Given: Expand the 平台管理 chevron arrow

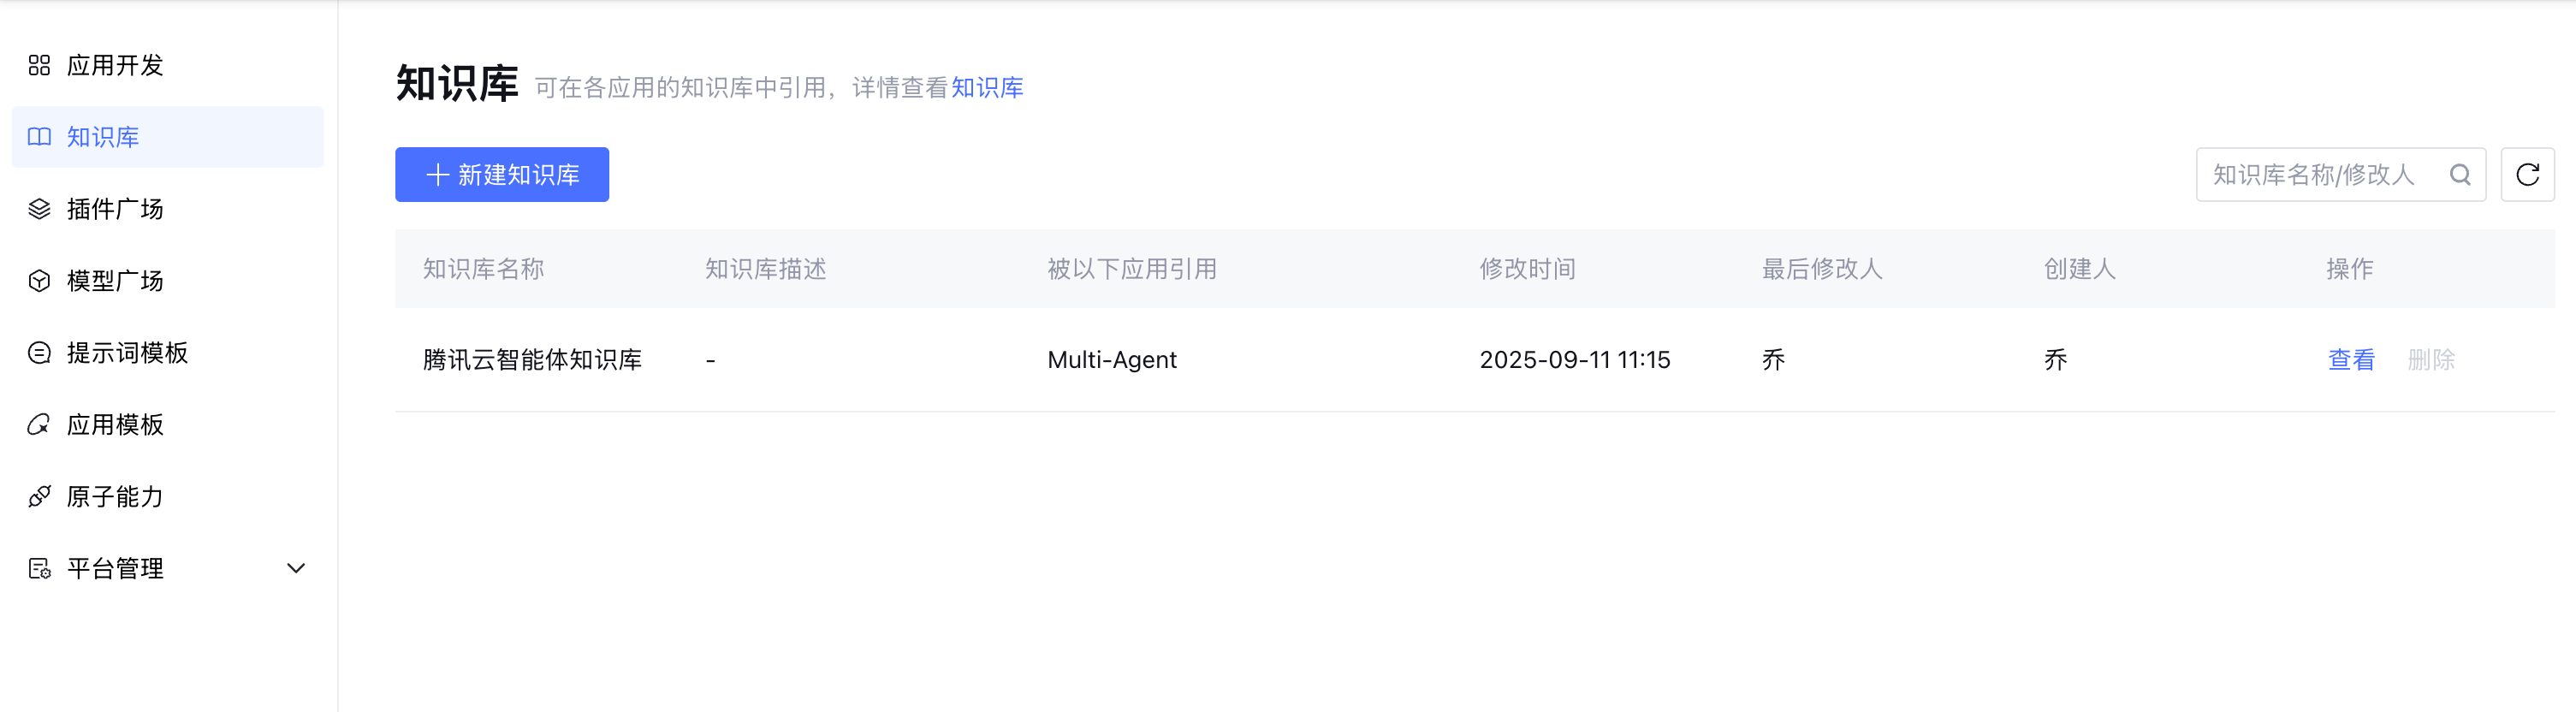Looking at the screenshot, I should tap(296, 569).
